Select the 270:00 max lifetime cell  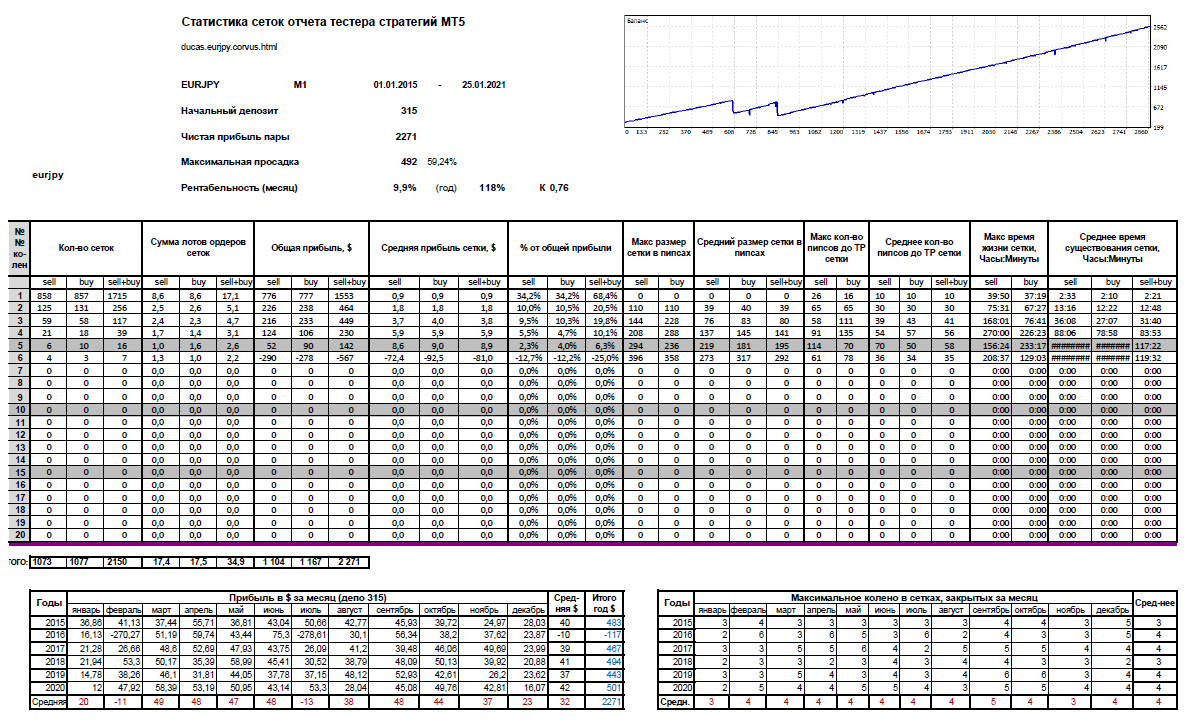click(991, 333)
